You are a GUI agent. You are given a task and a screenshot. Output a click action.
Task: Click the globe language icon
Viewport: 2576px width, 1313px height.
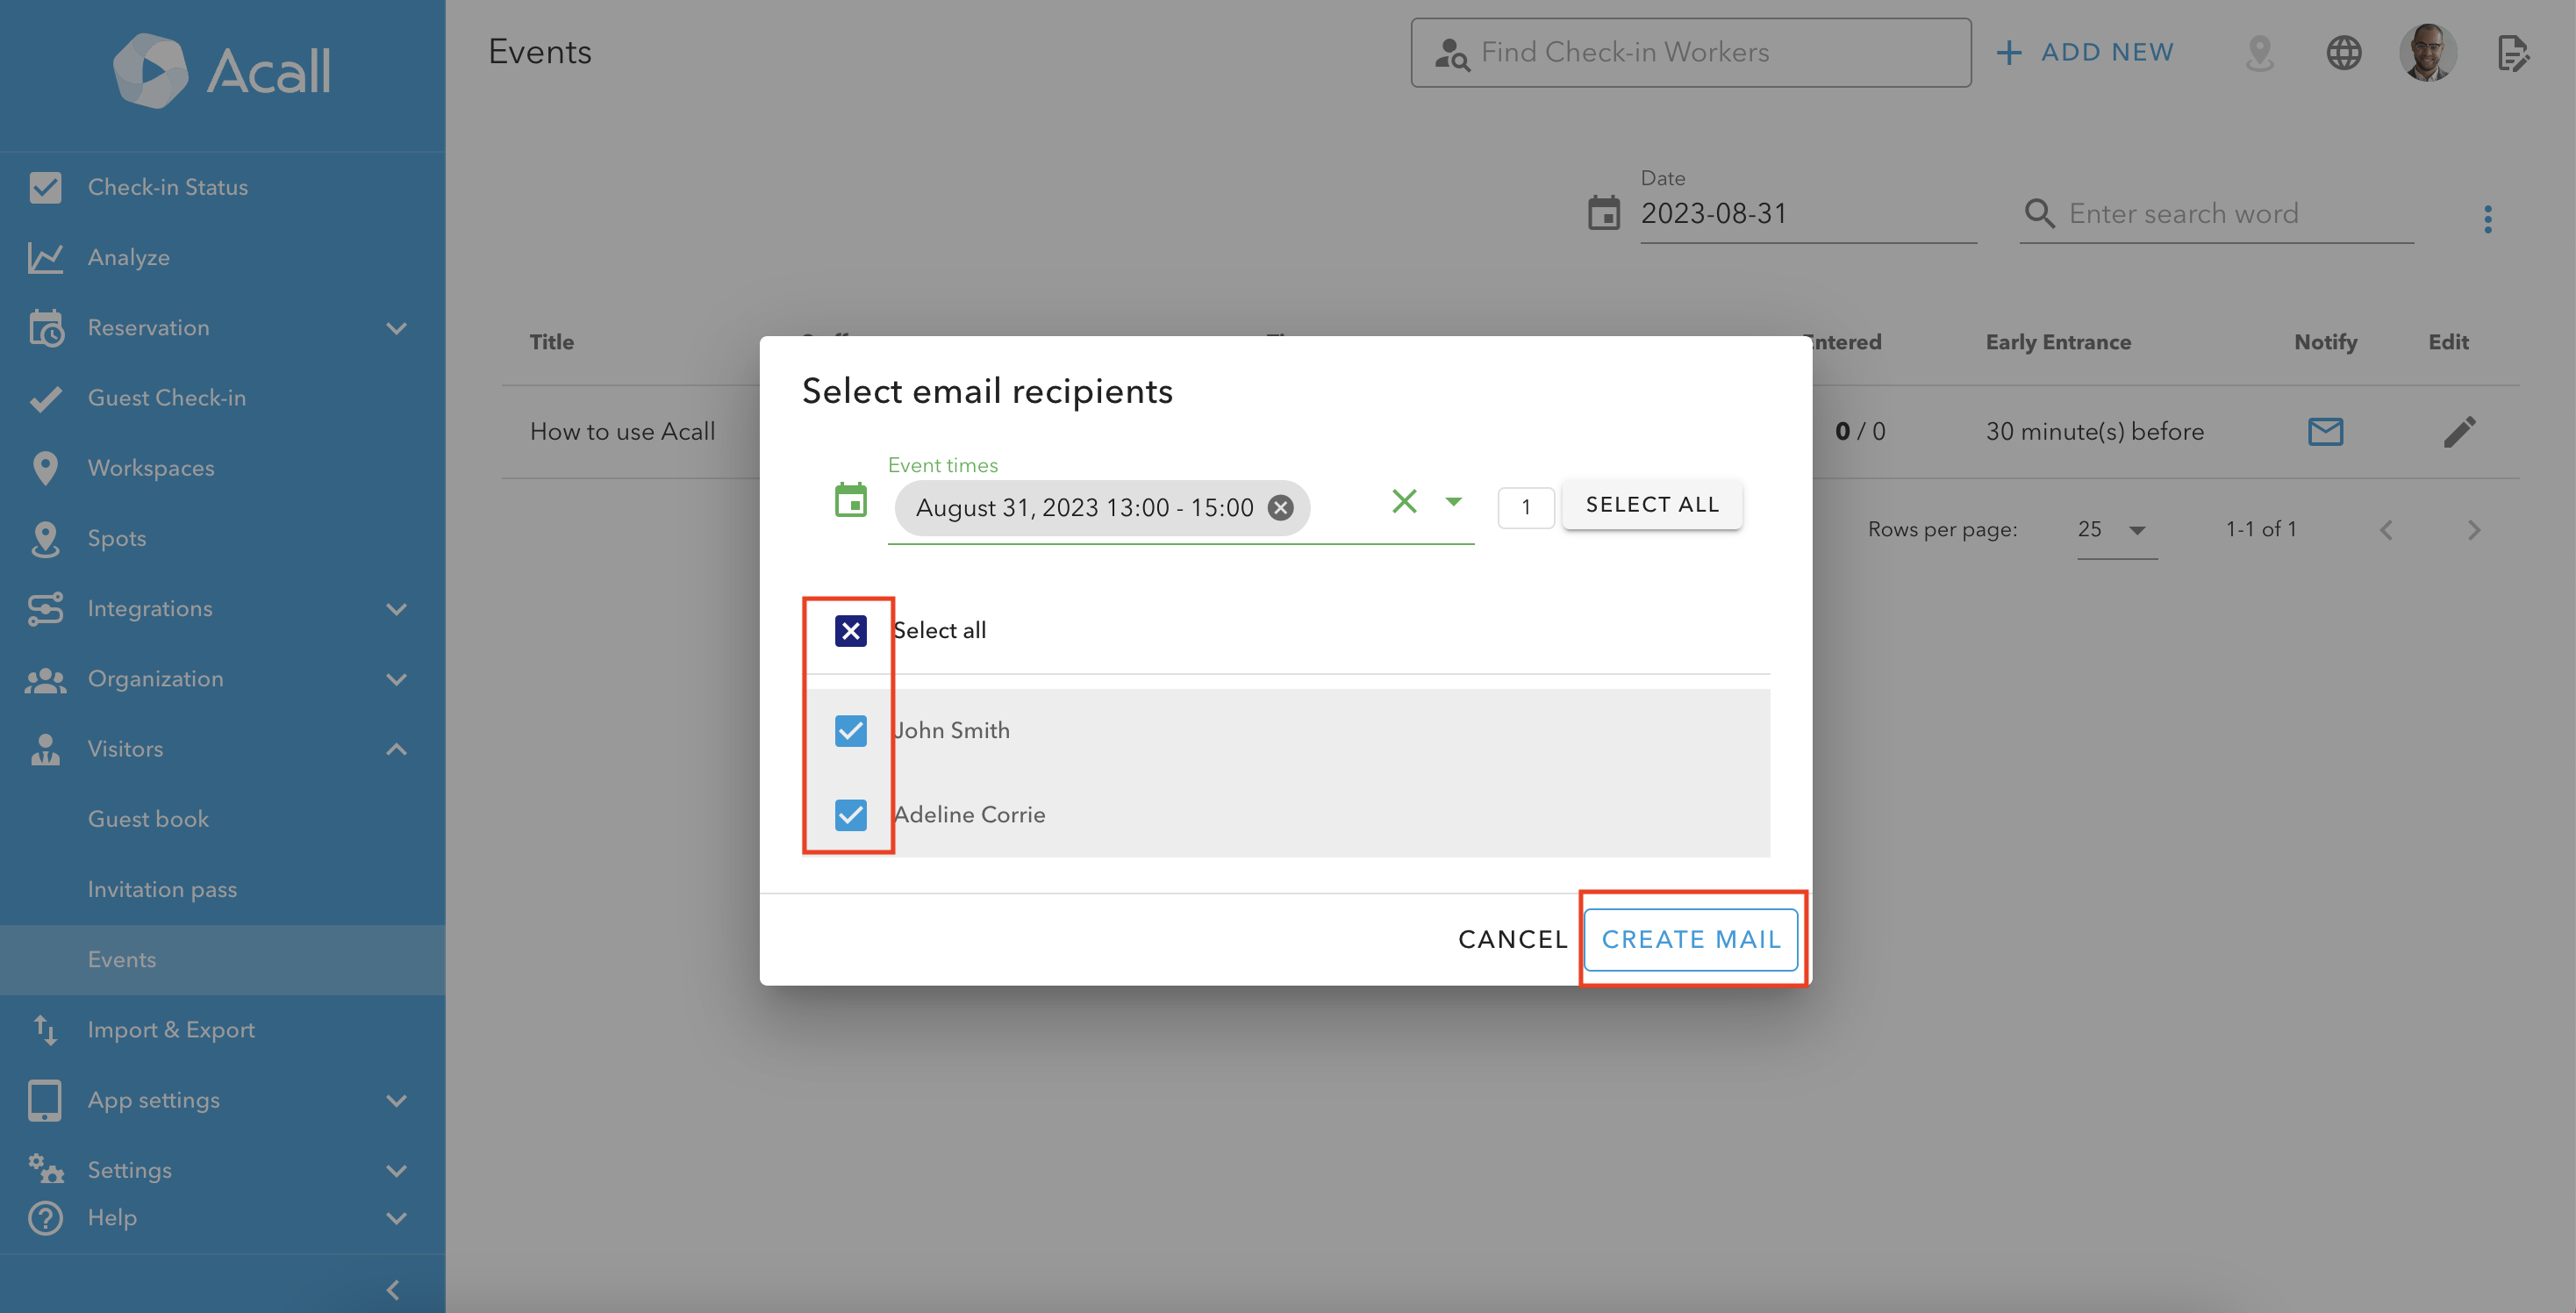(2343, 52)
